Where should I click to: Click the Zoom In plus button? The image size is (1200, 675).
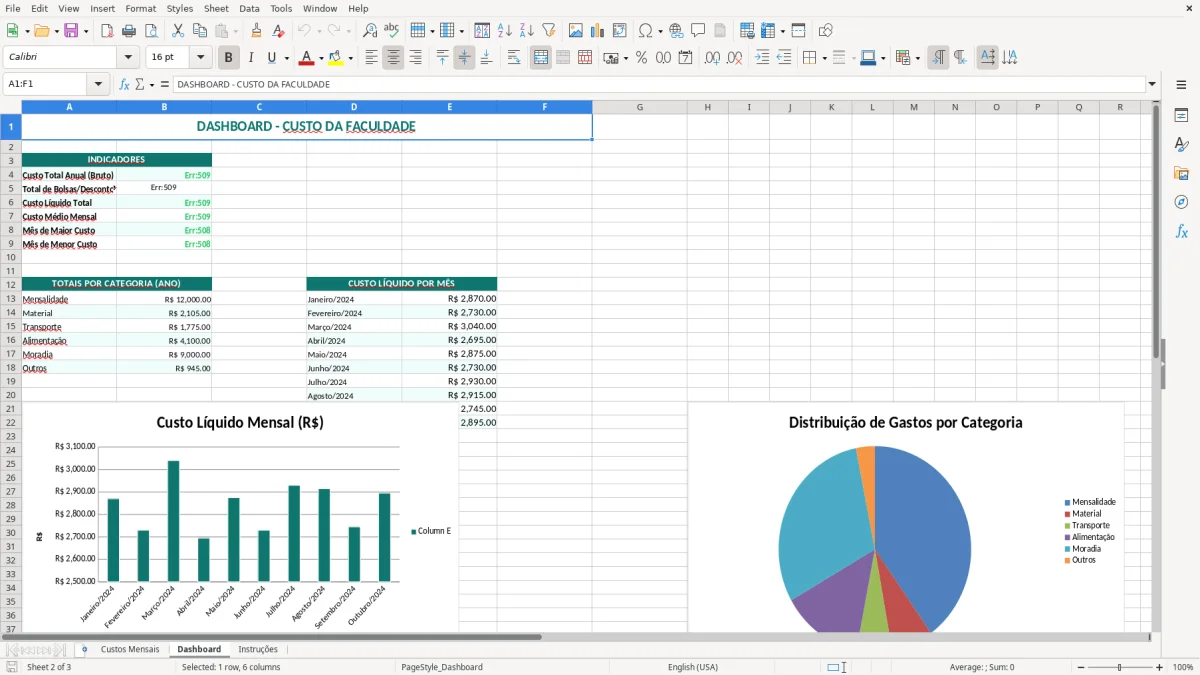[1160, 667]
